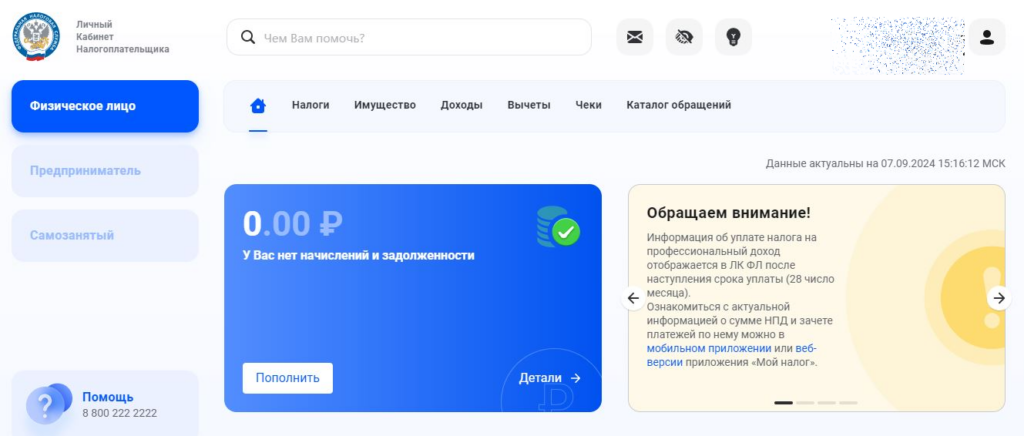
Task: Toggle the crossed-out eye visibility icon
Action: click(684, 37)
